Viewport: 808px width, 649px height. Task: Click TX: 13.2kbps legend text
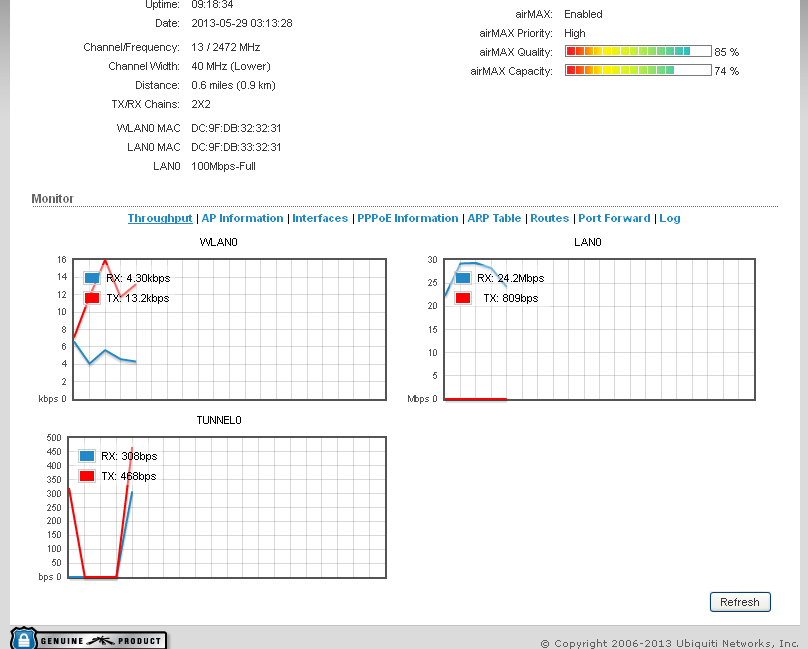[x=138, y=298]
